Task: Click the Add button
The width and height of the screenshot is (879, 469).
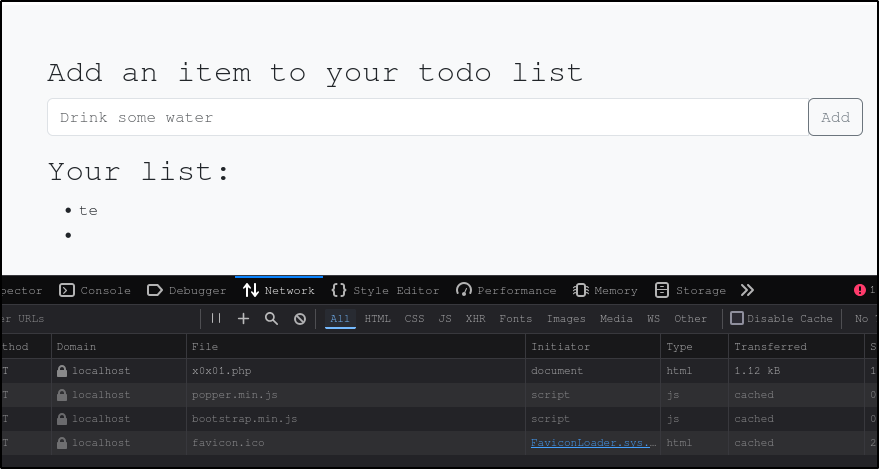Action: click(835, 117)
